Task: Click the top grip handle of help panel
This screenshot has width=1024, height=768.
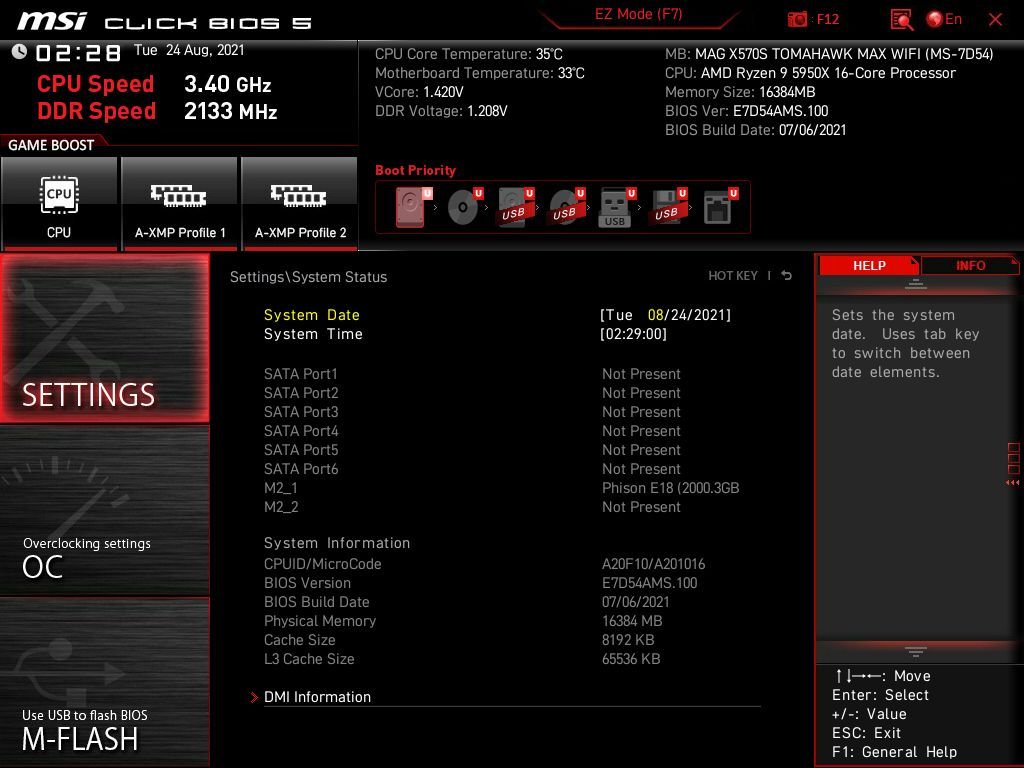Action: pyautogui.click(x=916, y=284)
